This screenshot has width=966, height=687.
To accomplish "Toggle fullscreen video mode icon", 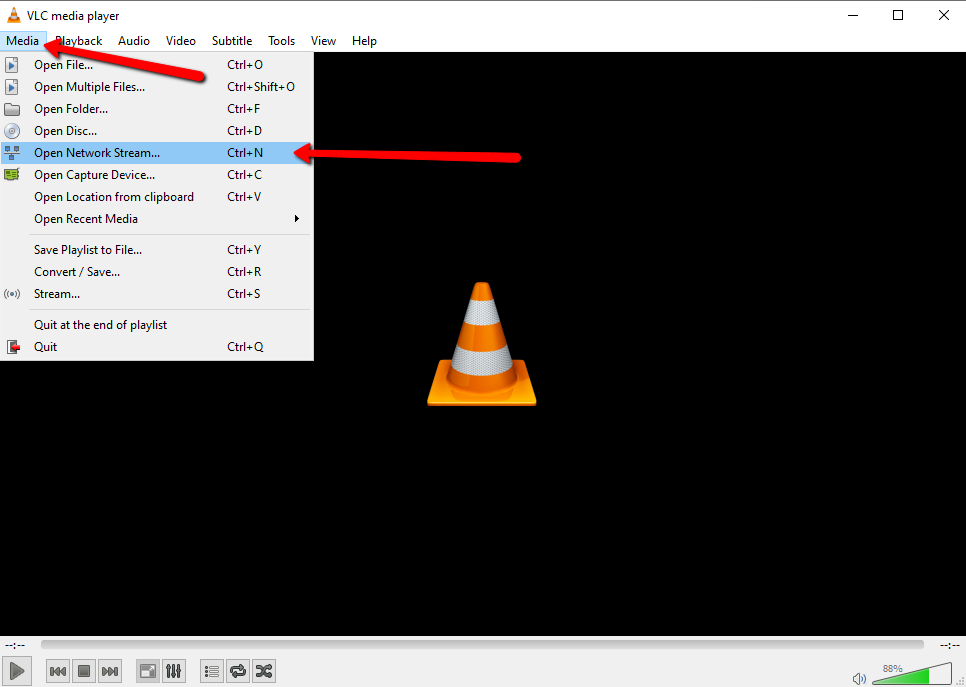I will point(148,671).
